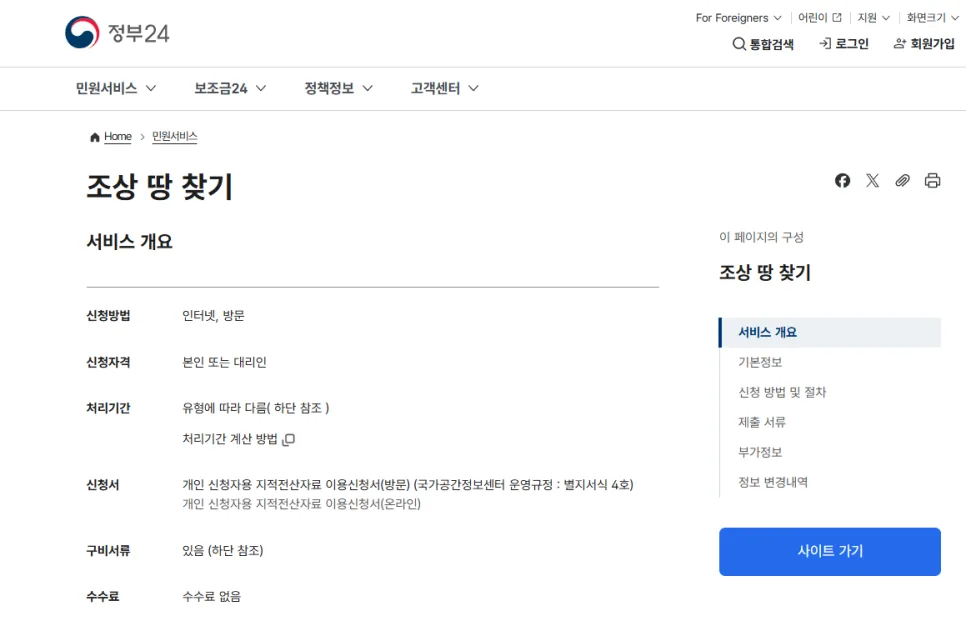The height and width of the screenshot is (626, 966).
Task: Share page on Facebook icon
Action: [842, 181]
